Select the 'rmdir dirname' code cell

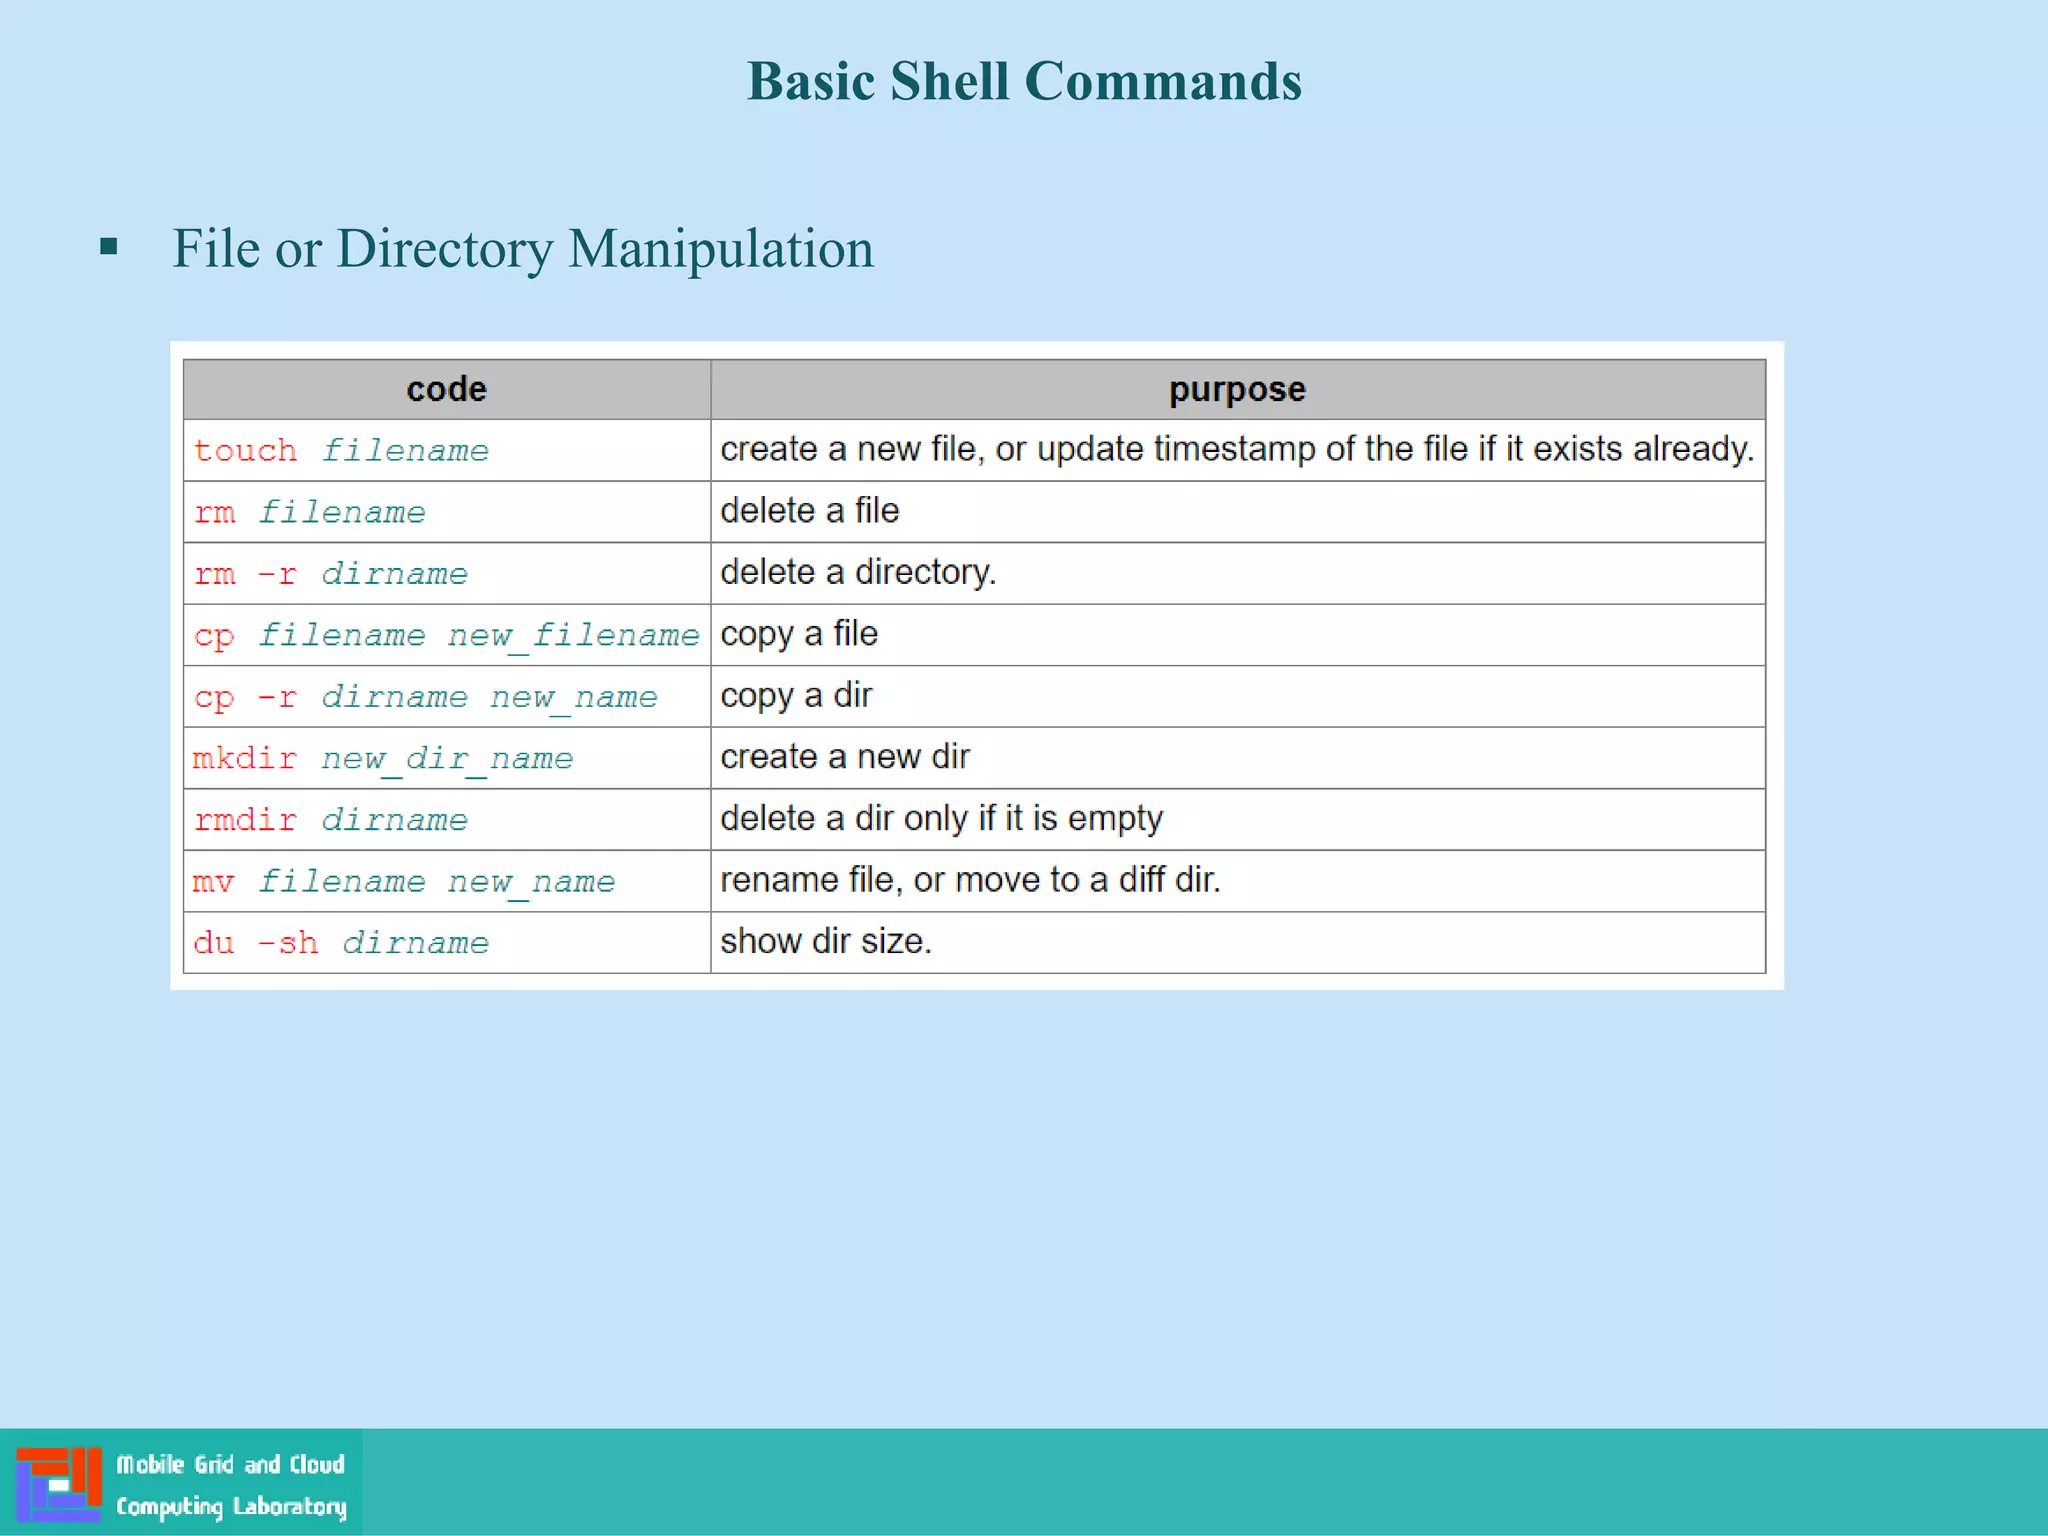click(x=447, y=819)
